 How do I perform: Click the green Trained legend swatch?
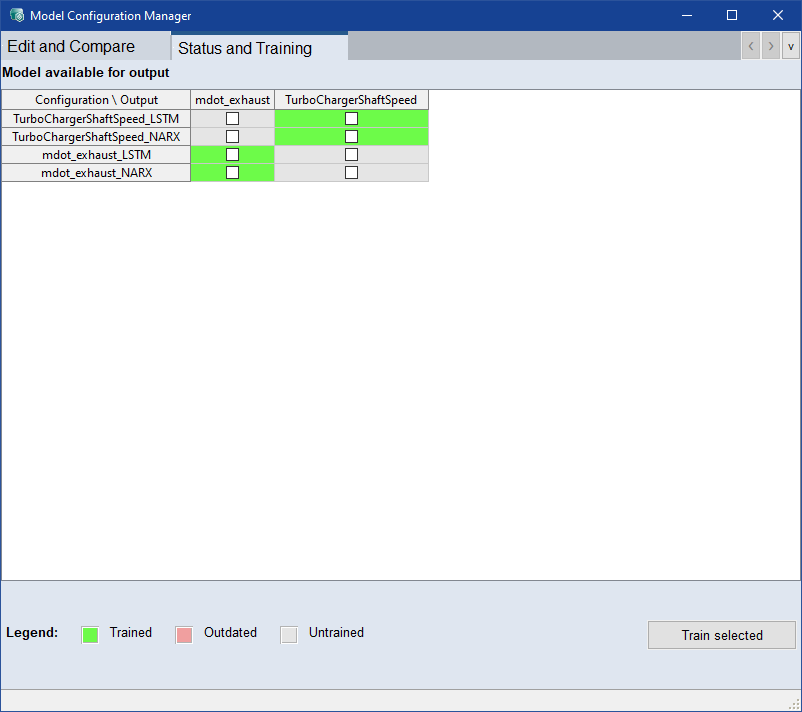pos(90,634)
